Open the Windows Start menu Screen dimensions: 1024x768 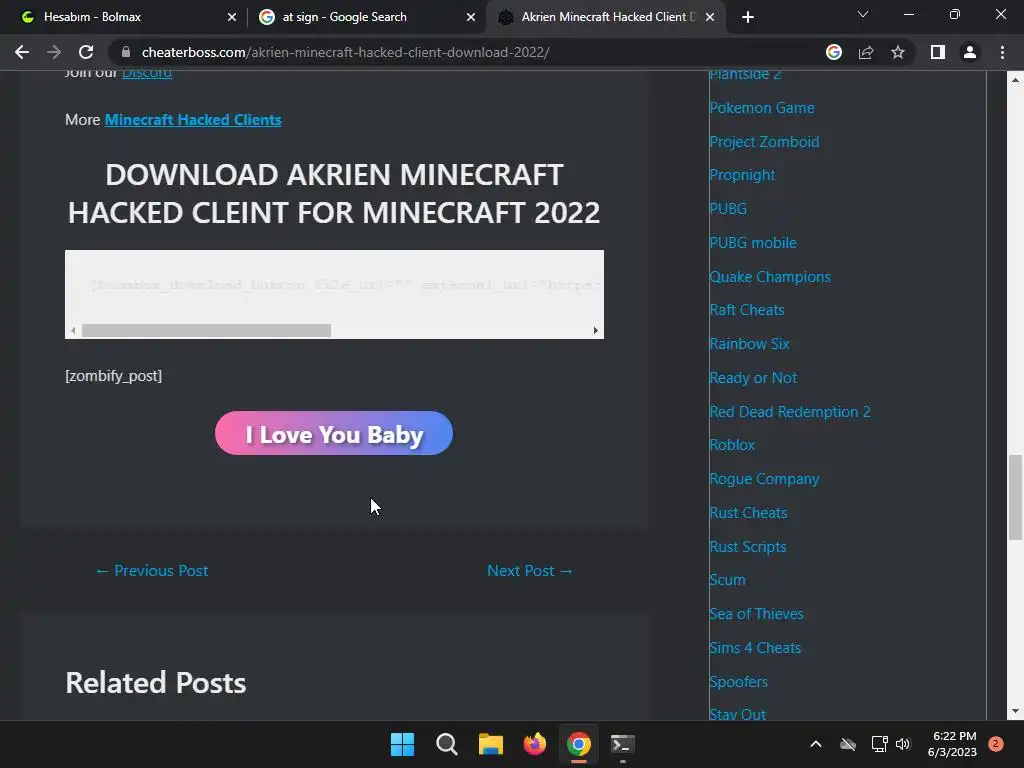[402, 744]
